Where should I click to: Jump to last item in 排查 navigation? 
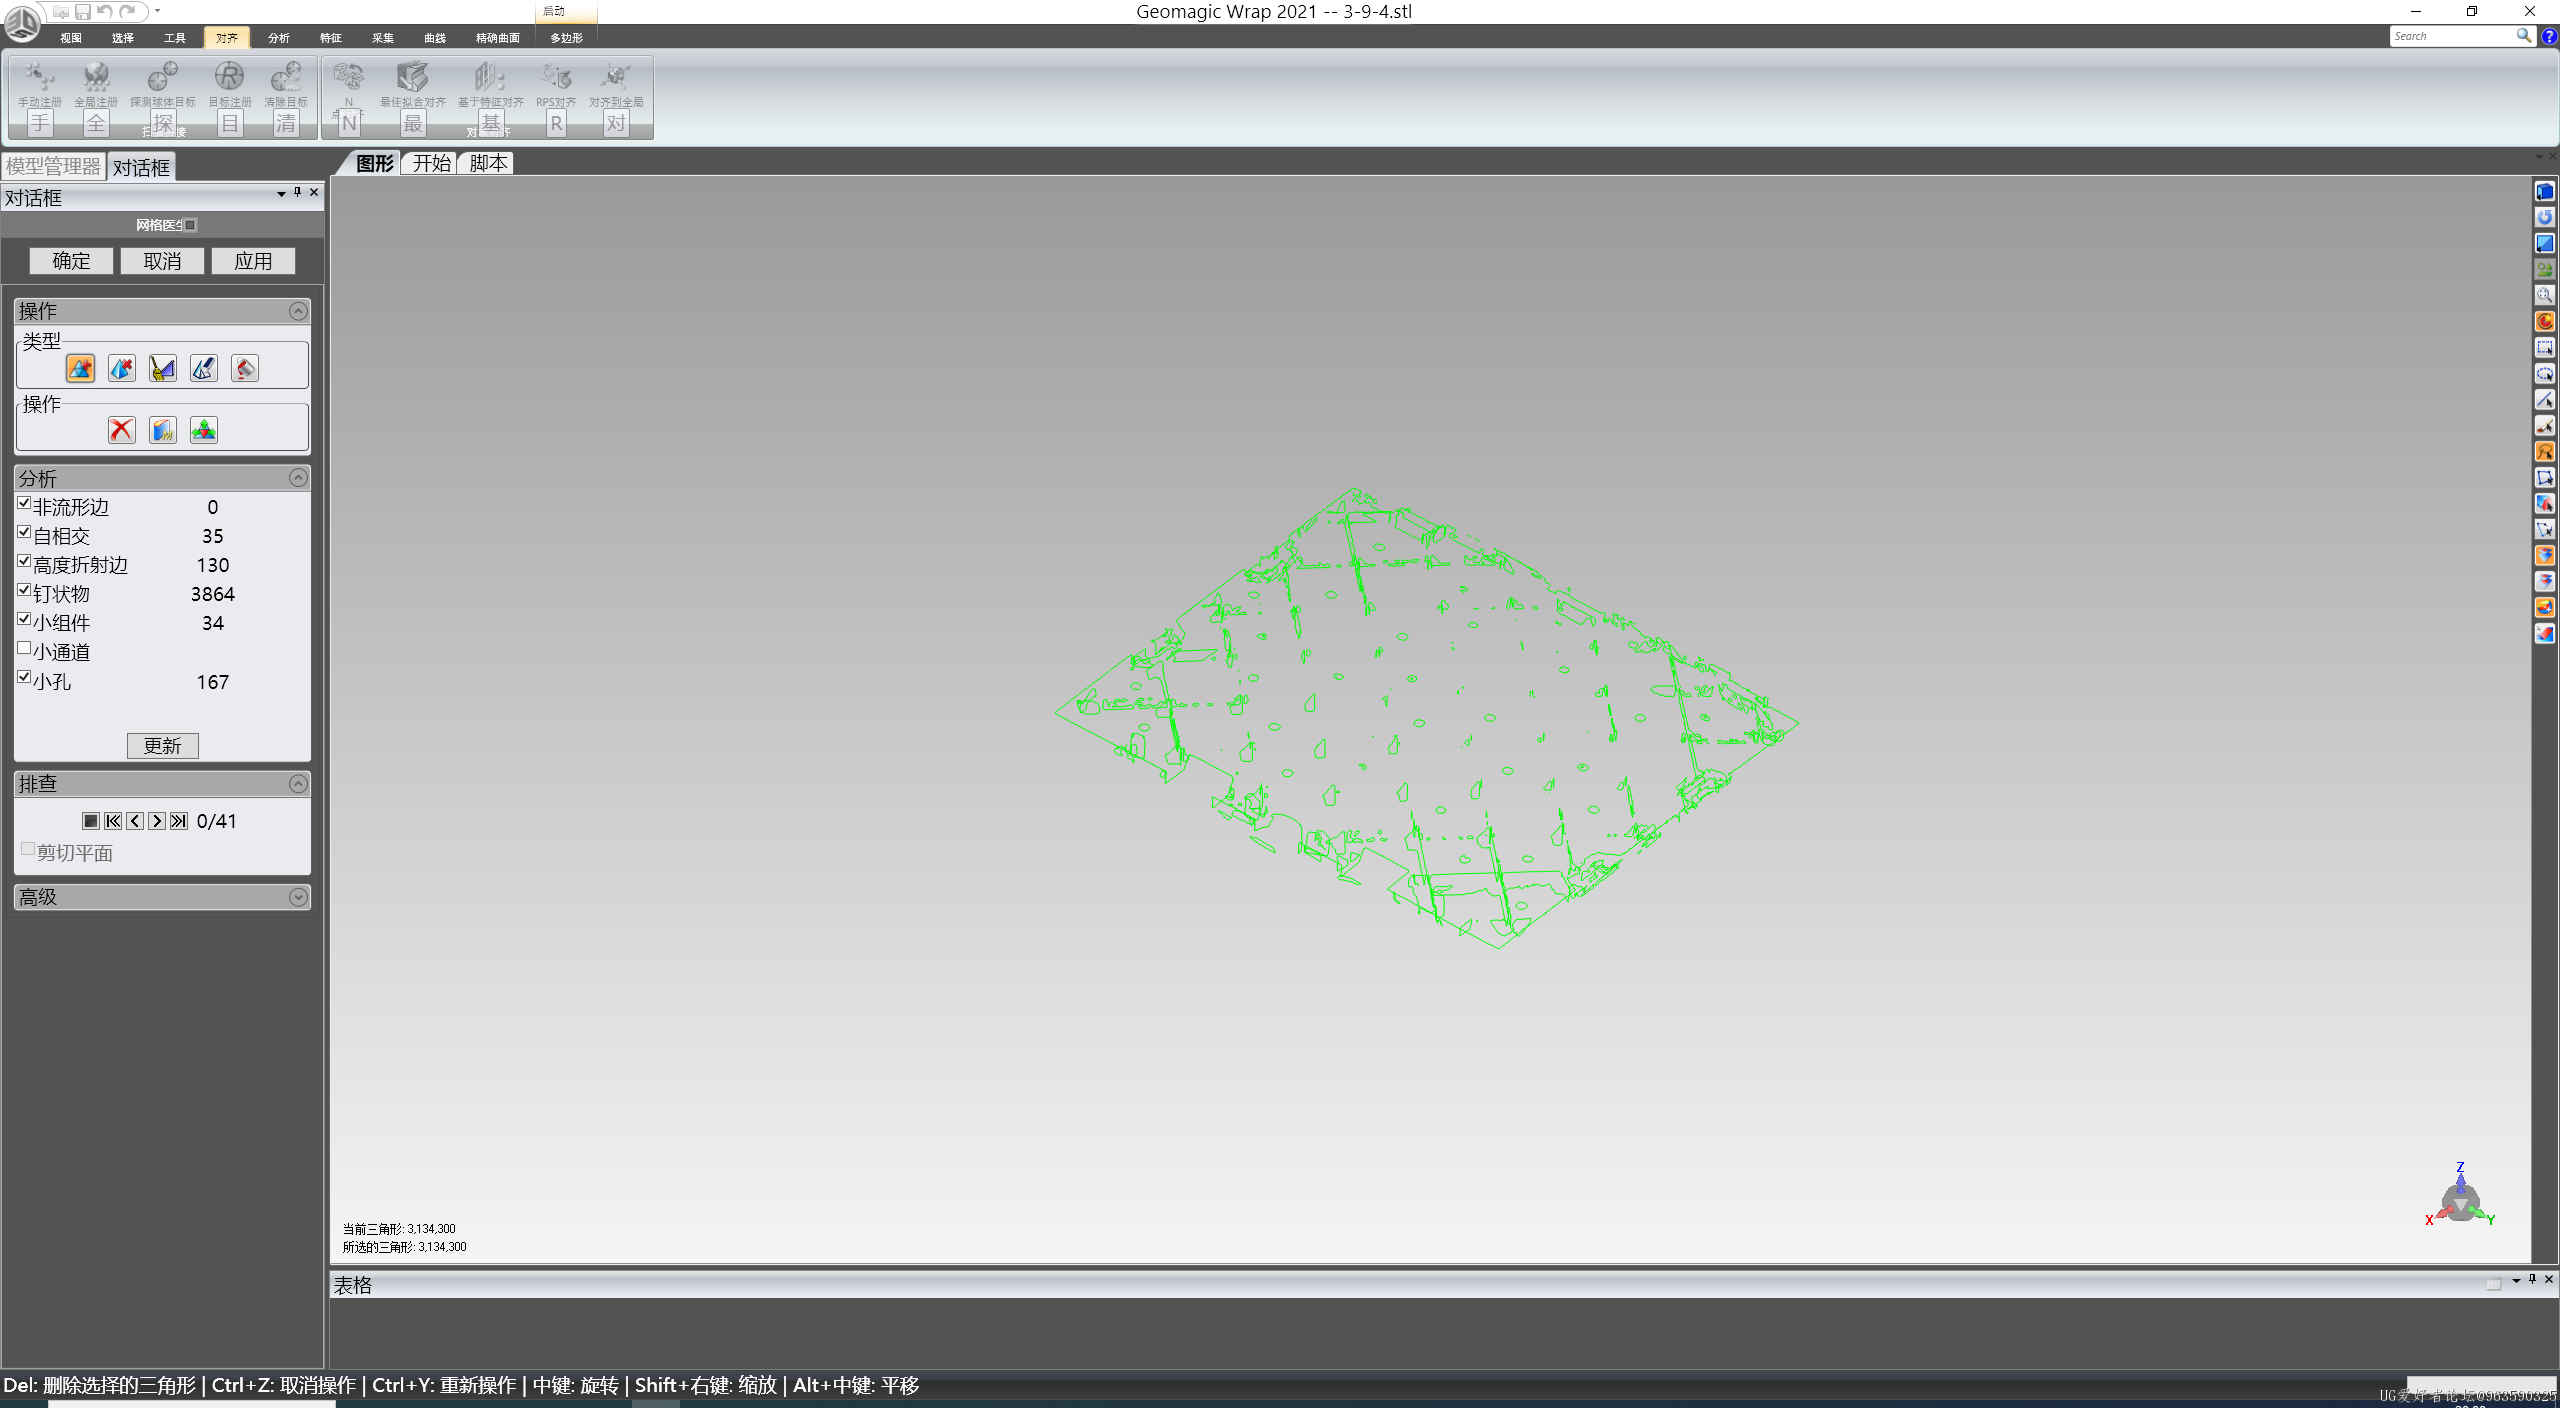tap(179, 821)
